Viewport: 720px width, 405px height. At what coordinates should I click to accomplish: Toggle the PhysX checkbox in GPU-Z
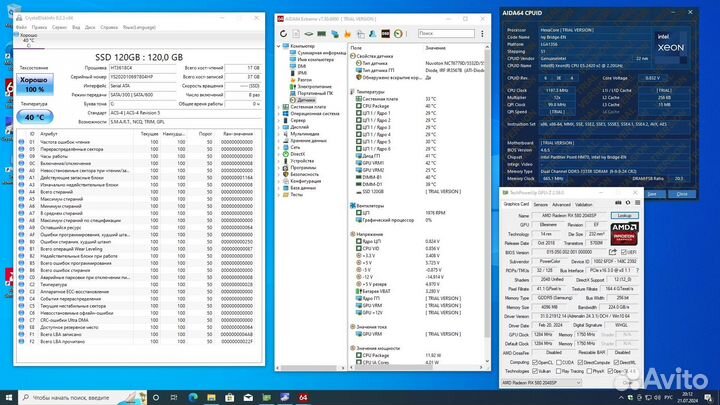pos(589,371)
